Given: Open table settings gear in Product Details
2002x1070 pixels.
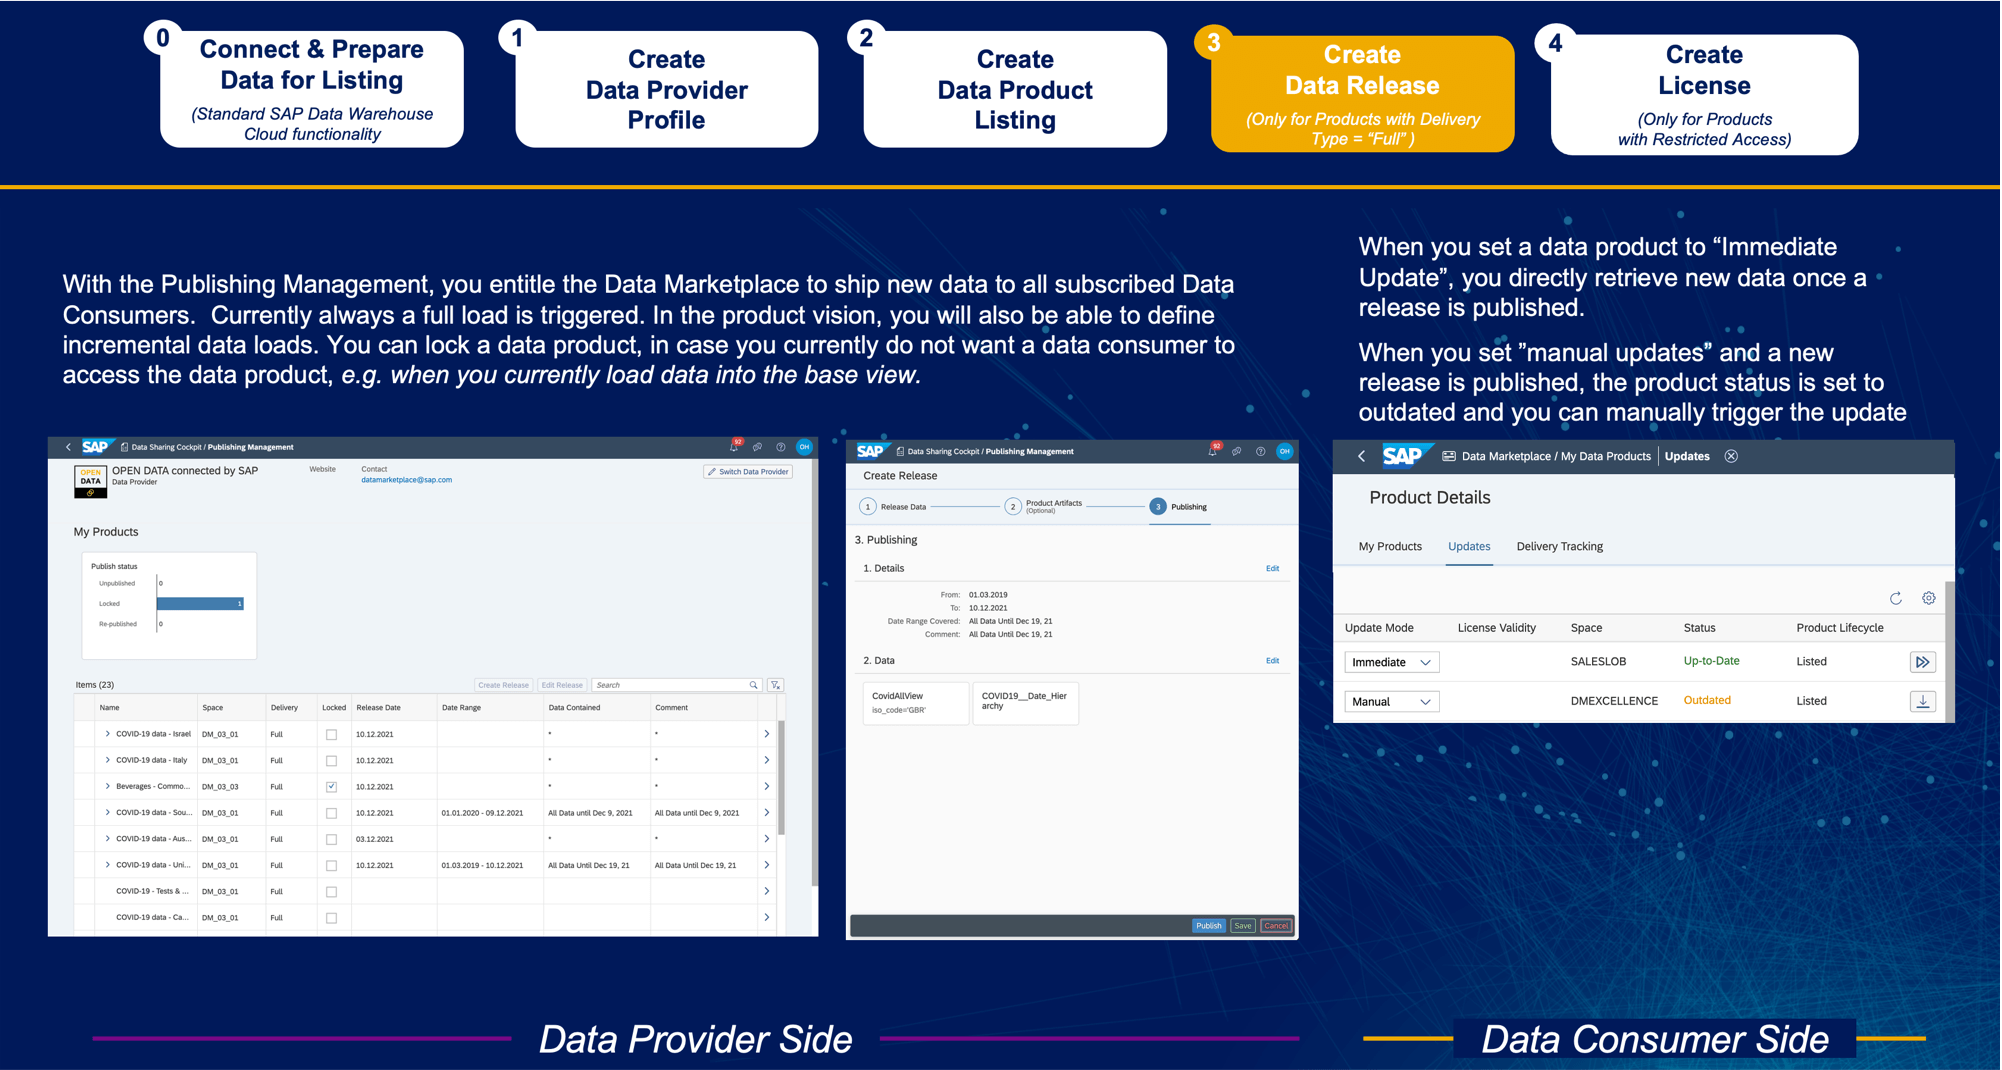Looking at the screenshot, I should (x=1929, y=598).
